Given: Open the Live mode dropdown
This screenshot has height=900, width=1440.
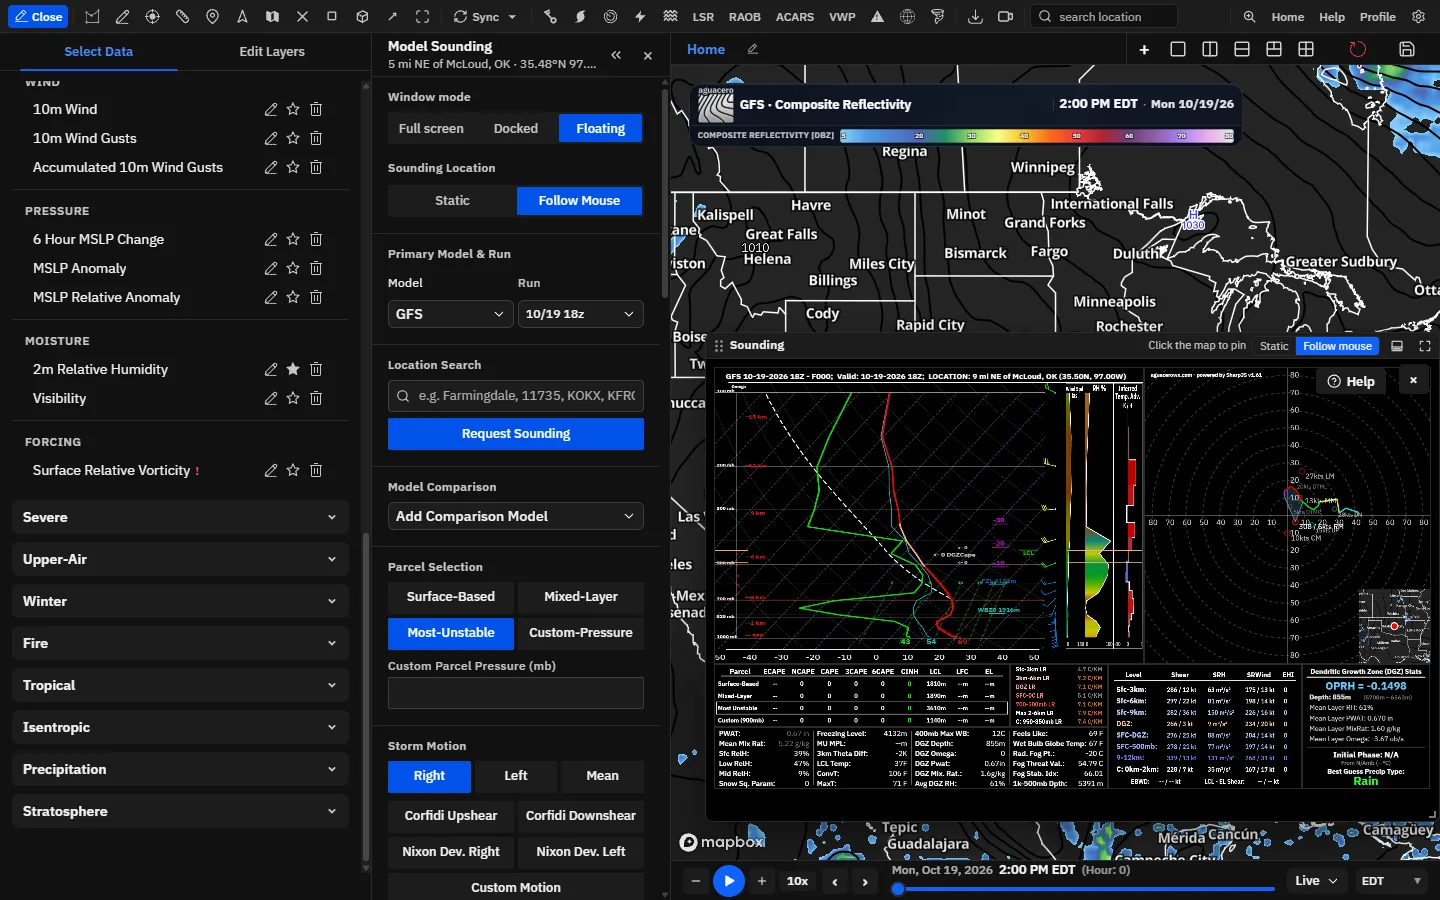Looking at the screenshot, I should click(1316, 881).
